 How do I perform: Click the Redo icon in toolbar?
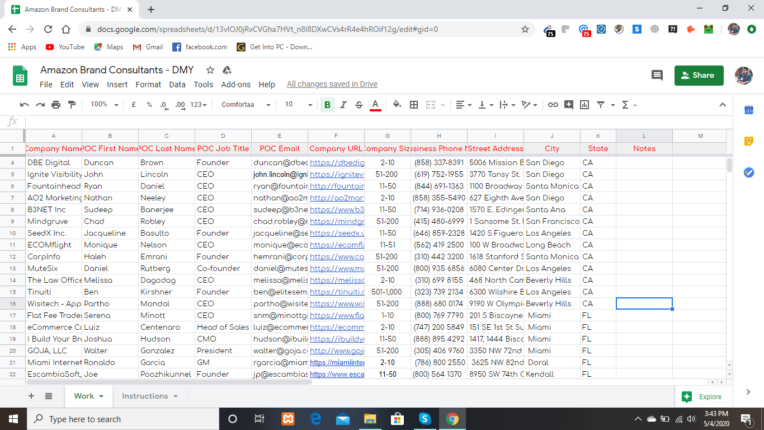pos(40,105)
